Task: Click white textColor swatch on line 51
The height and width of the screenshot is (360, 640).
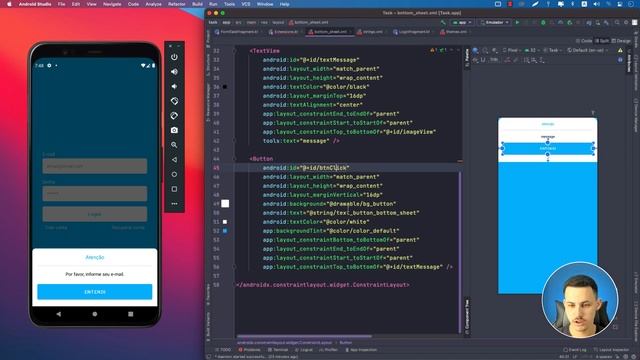Action: tap(225, 222)
